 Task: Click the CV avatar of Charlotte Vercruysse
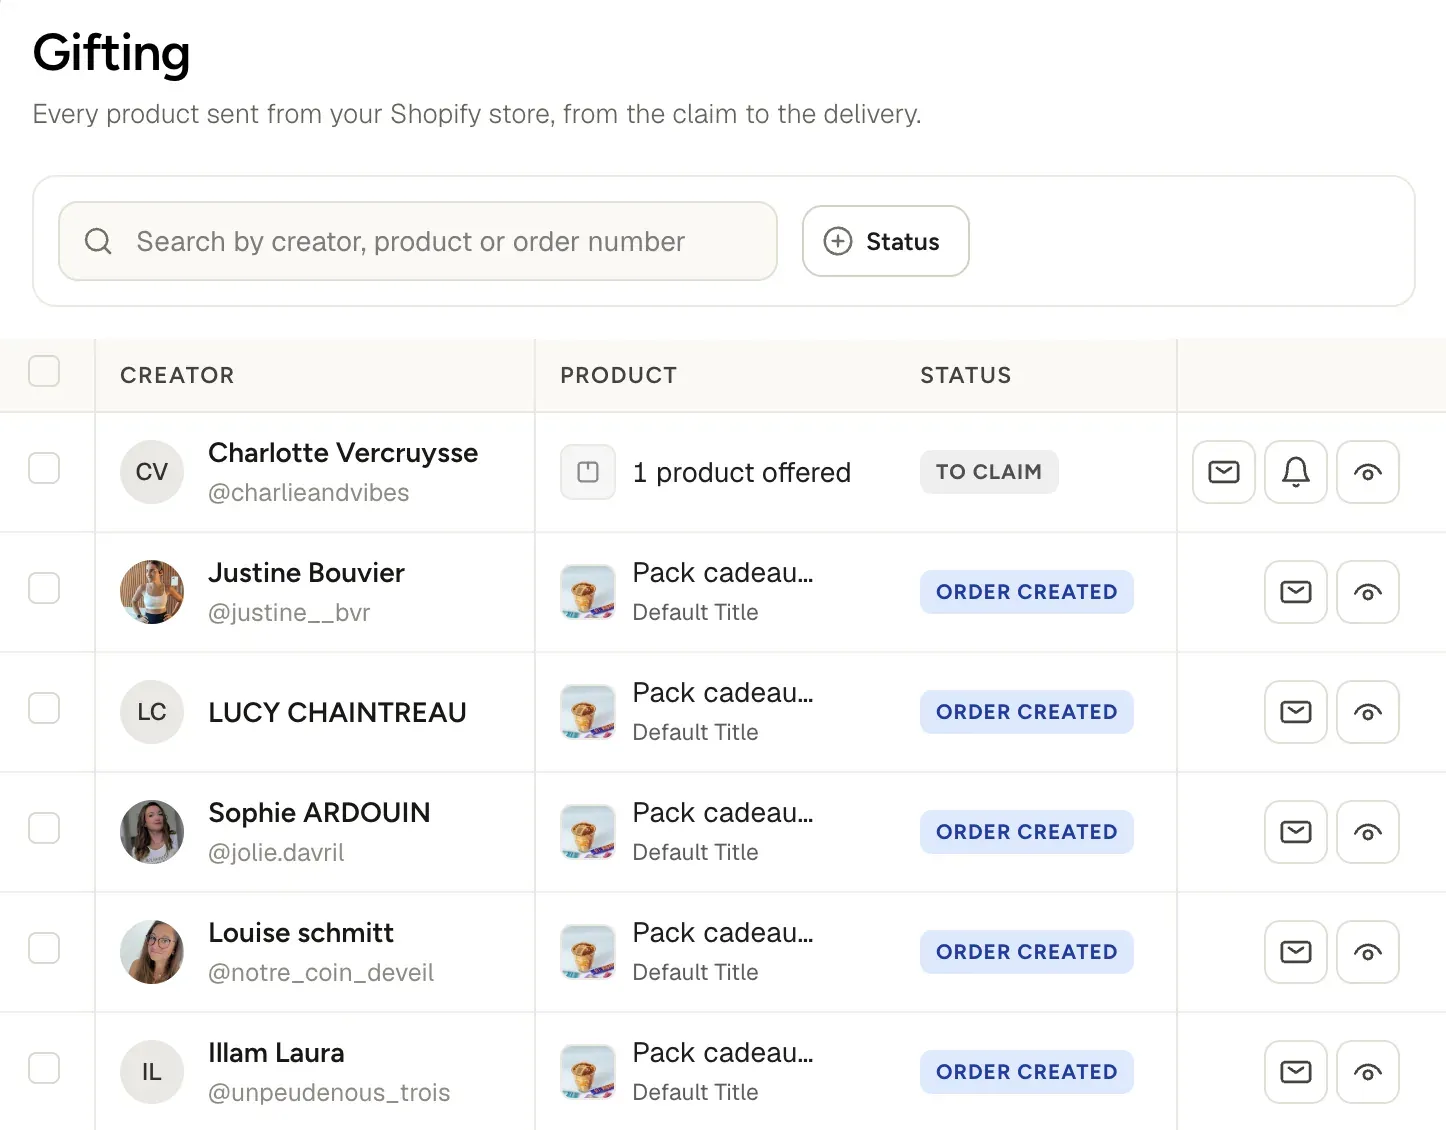tap(152, 472)
